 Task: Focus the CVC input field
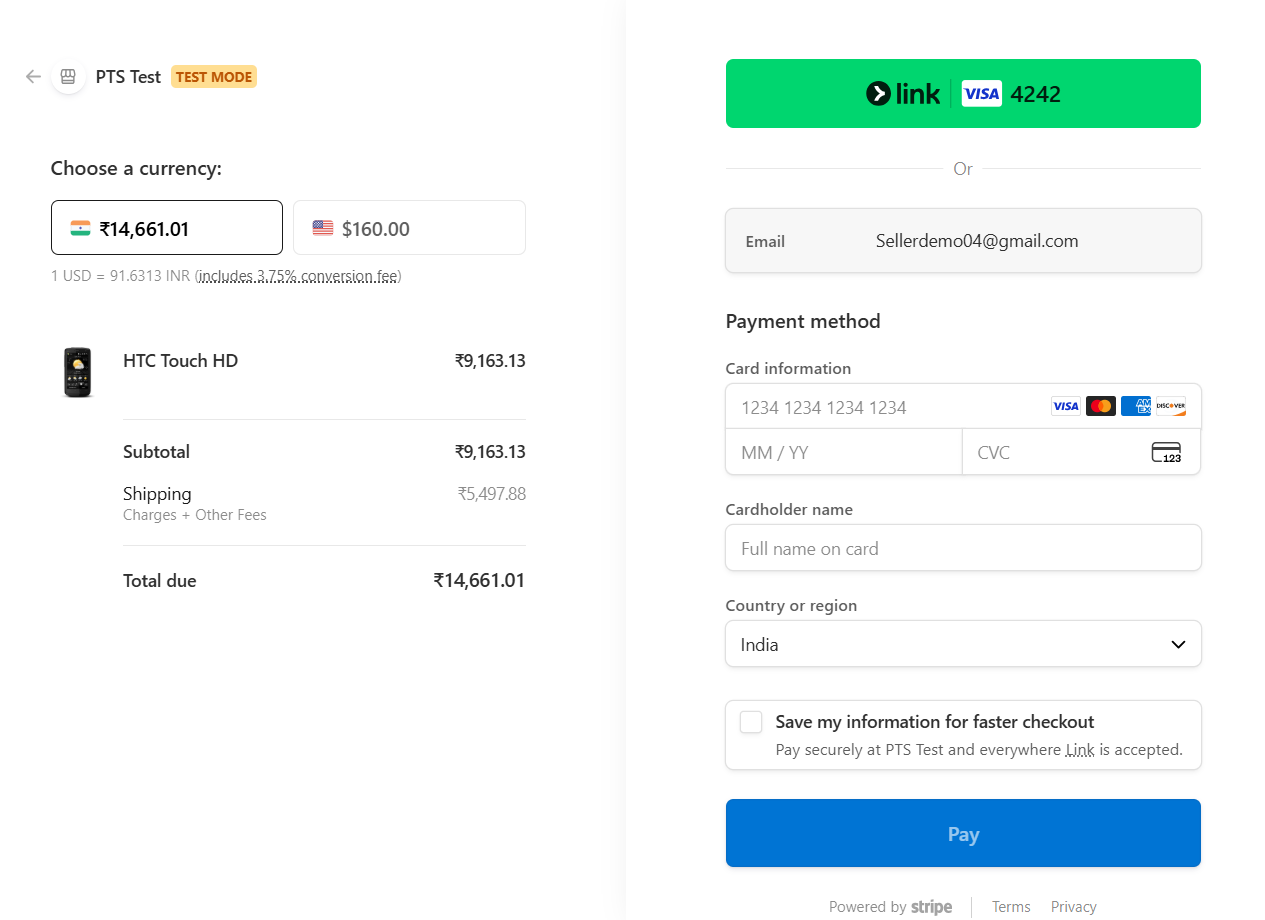click(x=1082, y=452)
